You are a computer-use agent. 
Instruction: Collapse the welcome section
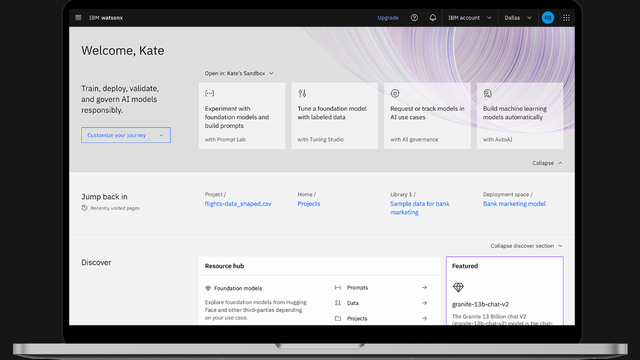pos(547,163)
